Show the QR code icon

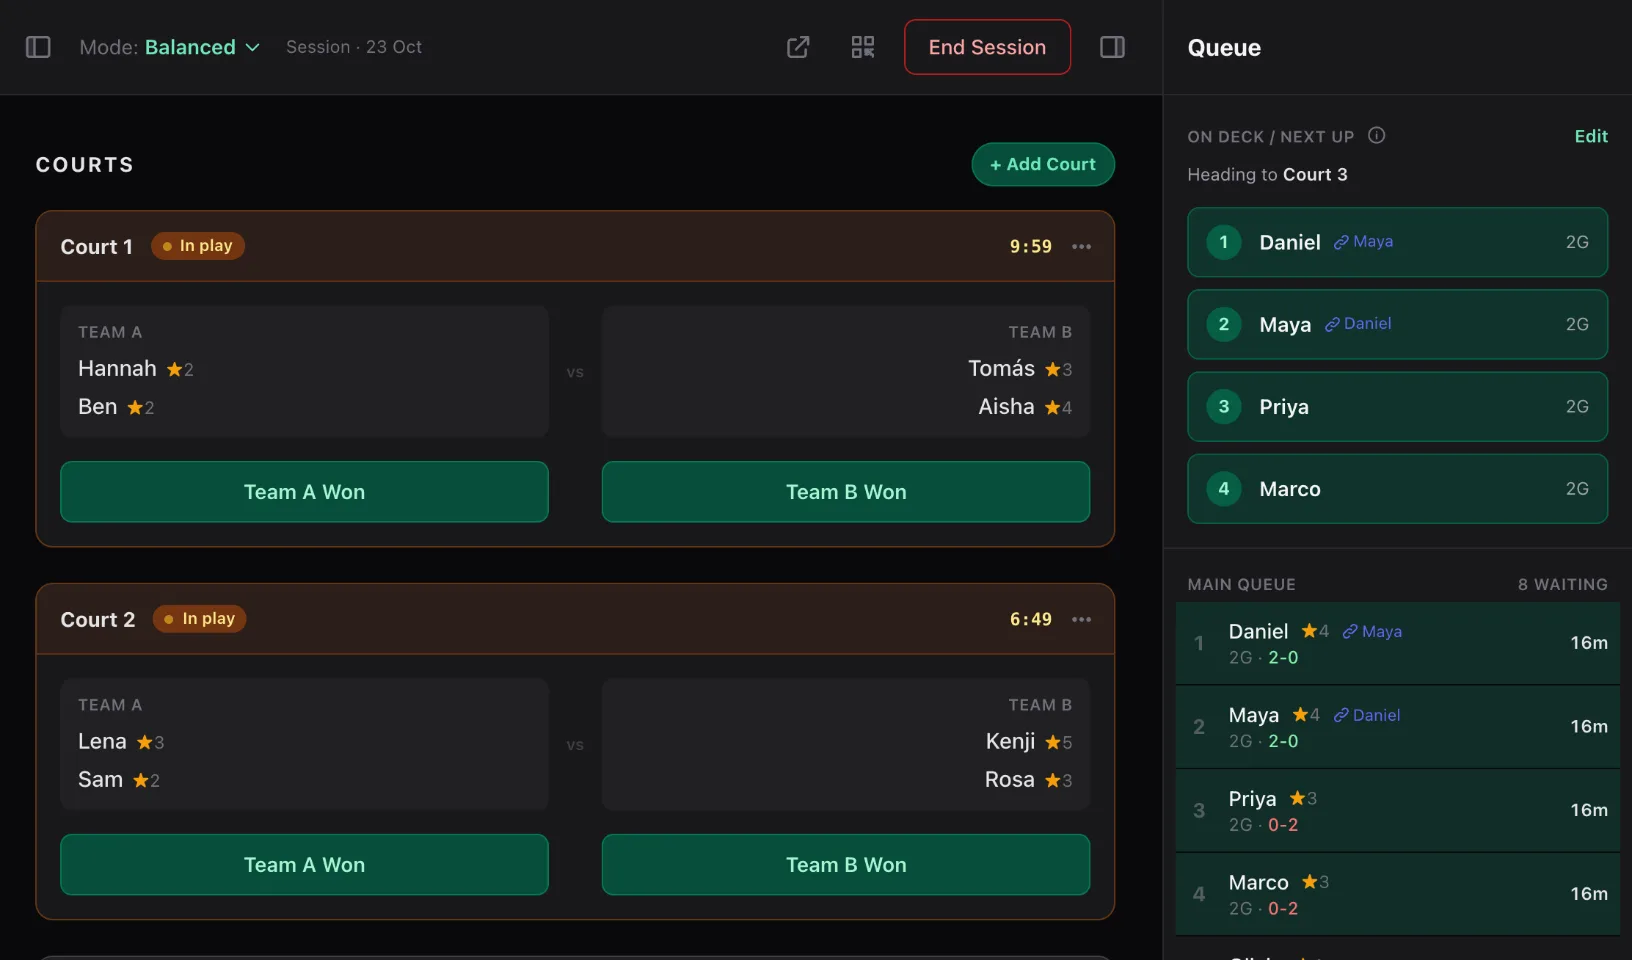pos(863,47)
